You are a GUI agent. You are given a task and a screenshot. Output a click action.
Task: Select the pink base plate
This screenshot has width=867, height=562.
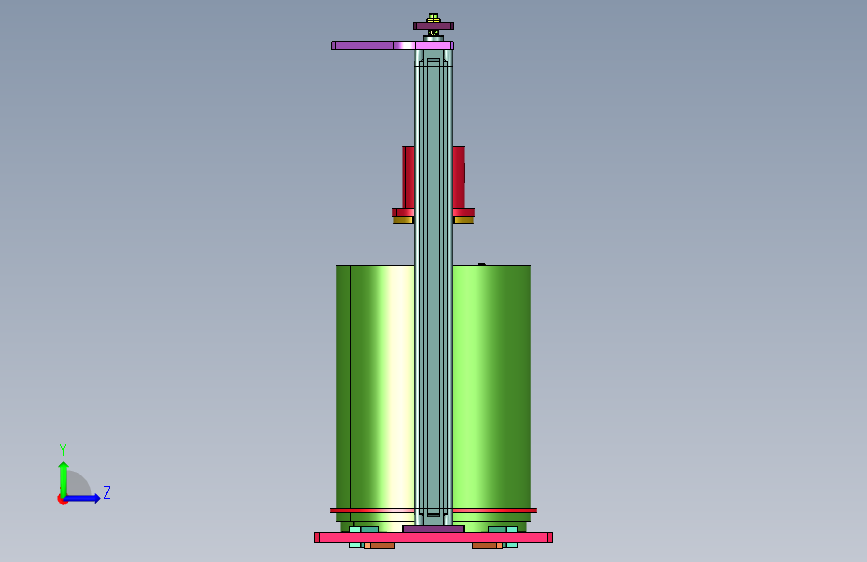(434, 537)
